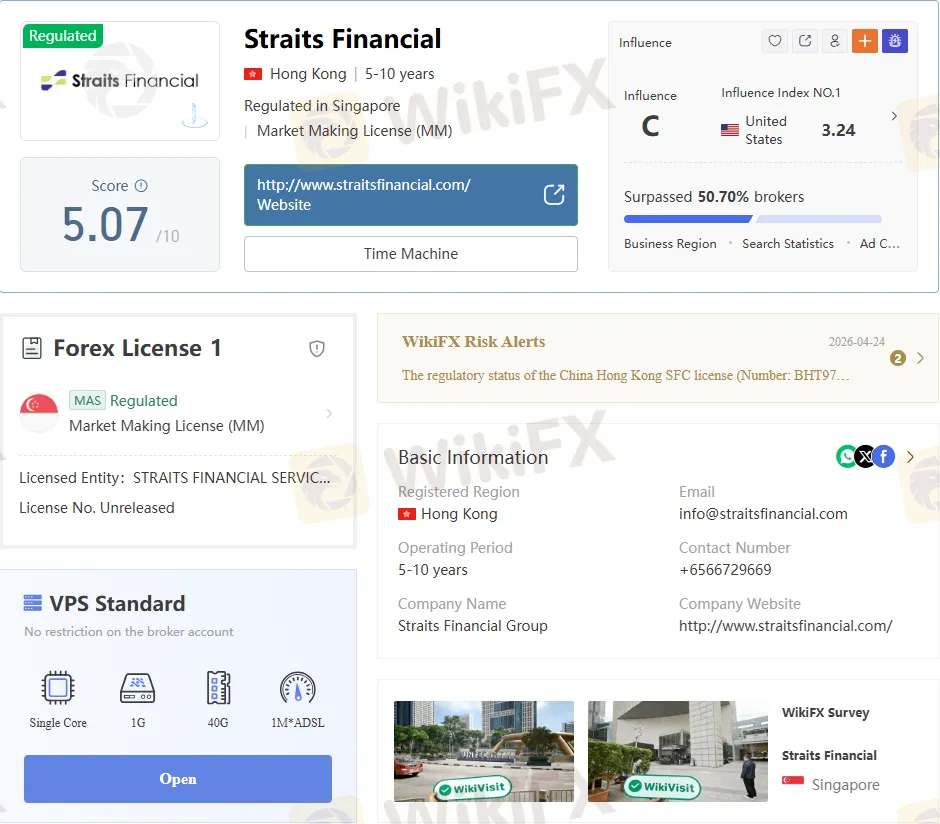This screenshot has width=940, height=824.
Task: Click the share icon in Influence panel
Action: pyautogui.click(x=805, y=41)
